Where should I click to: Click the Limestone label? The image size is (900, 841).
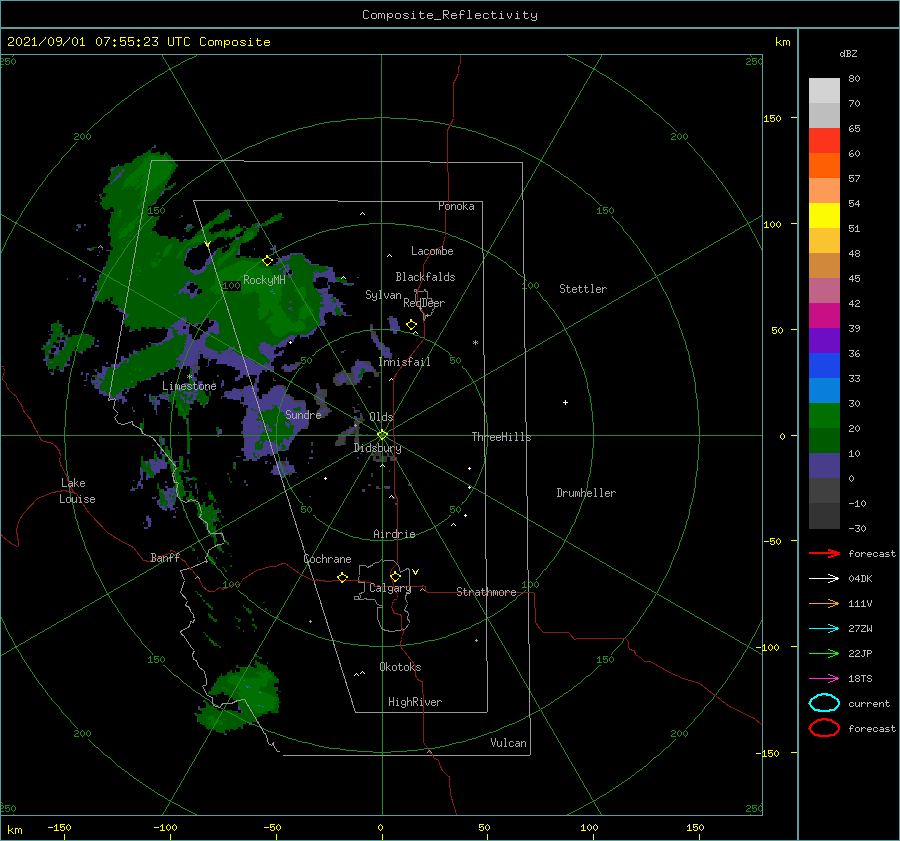click(189, 386)
